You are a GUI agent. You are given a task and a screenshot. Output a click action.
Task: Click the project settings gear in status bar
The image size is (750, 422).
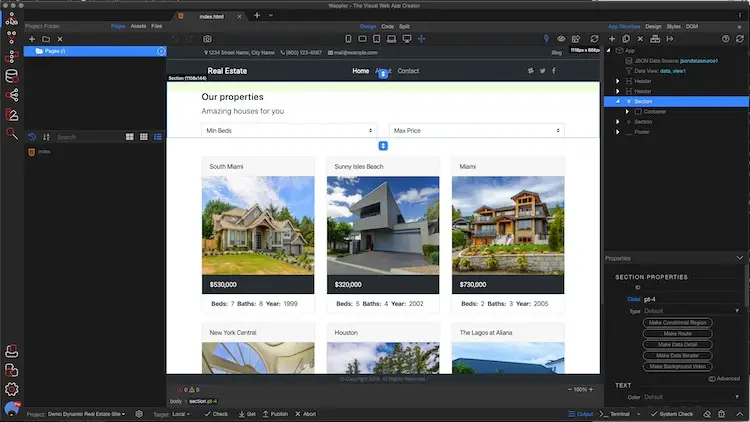(x=139, y=414)
